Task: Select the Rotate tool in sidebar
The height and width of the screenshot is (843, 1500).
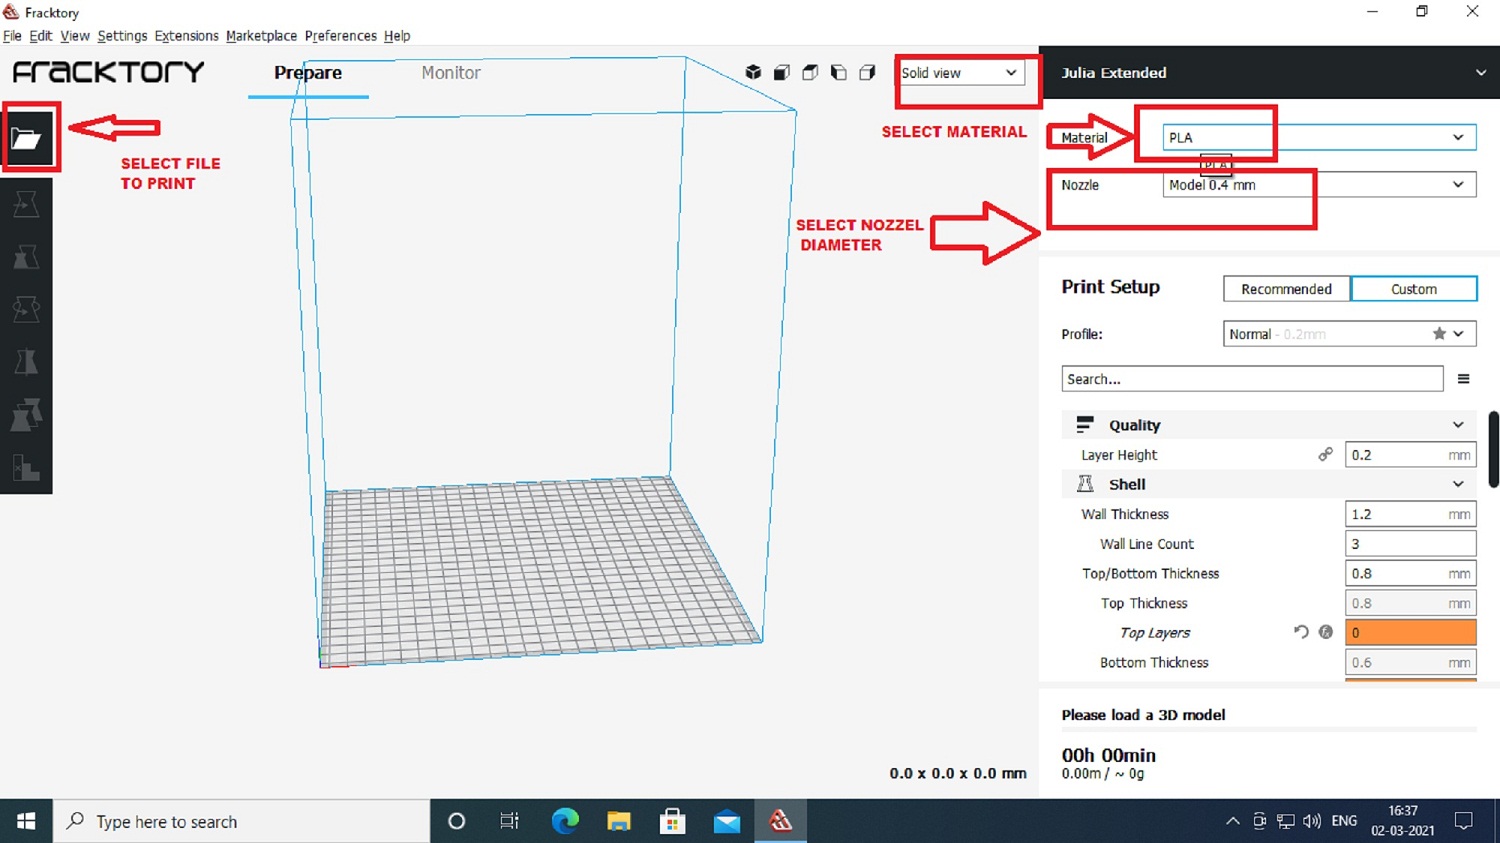Action: pos(26,310)
